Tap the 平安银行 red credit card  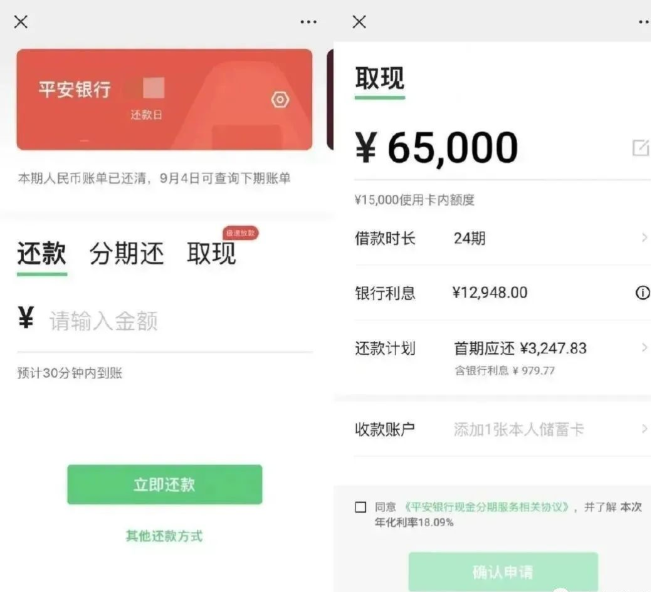tap(164, 100)
